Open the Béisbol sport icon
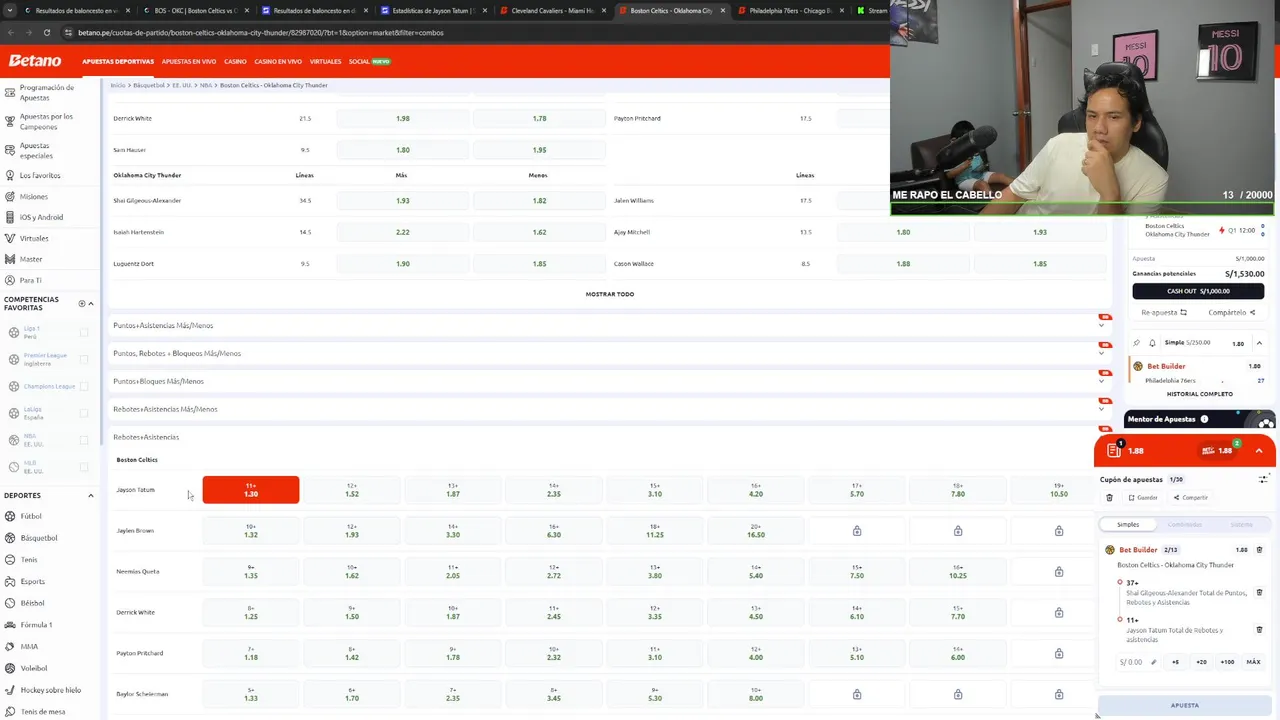 [x=10, y=603]
